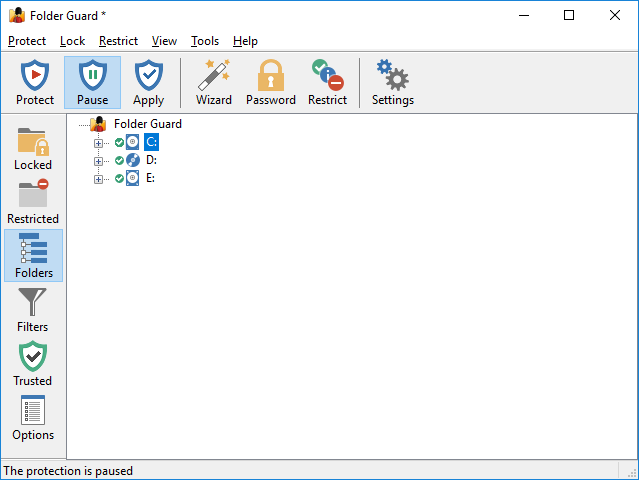This screenshot has height=480, width=639.
Task: Click green check status of E: drive
Action: coord(119,178)
